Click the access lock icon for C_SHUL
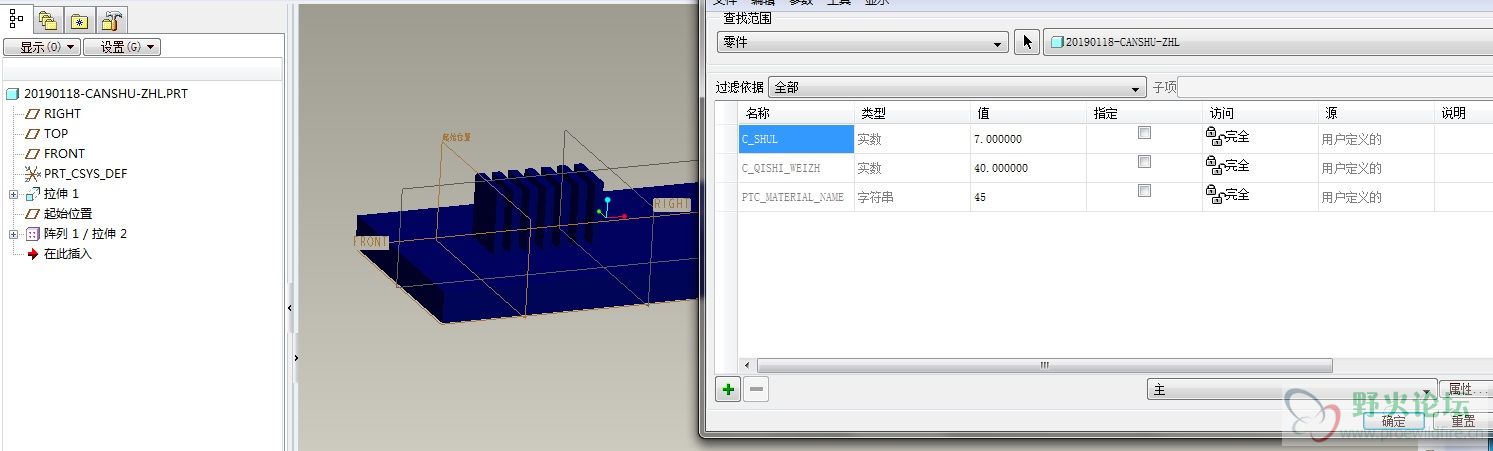This screenshot has height=451, width=1493. (1213, 137)
